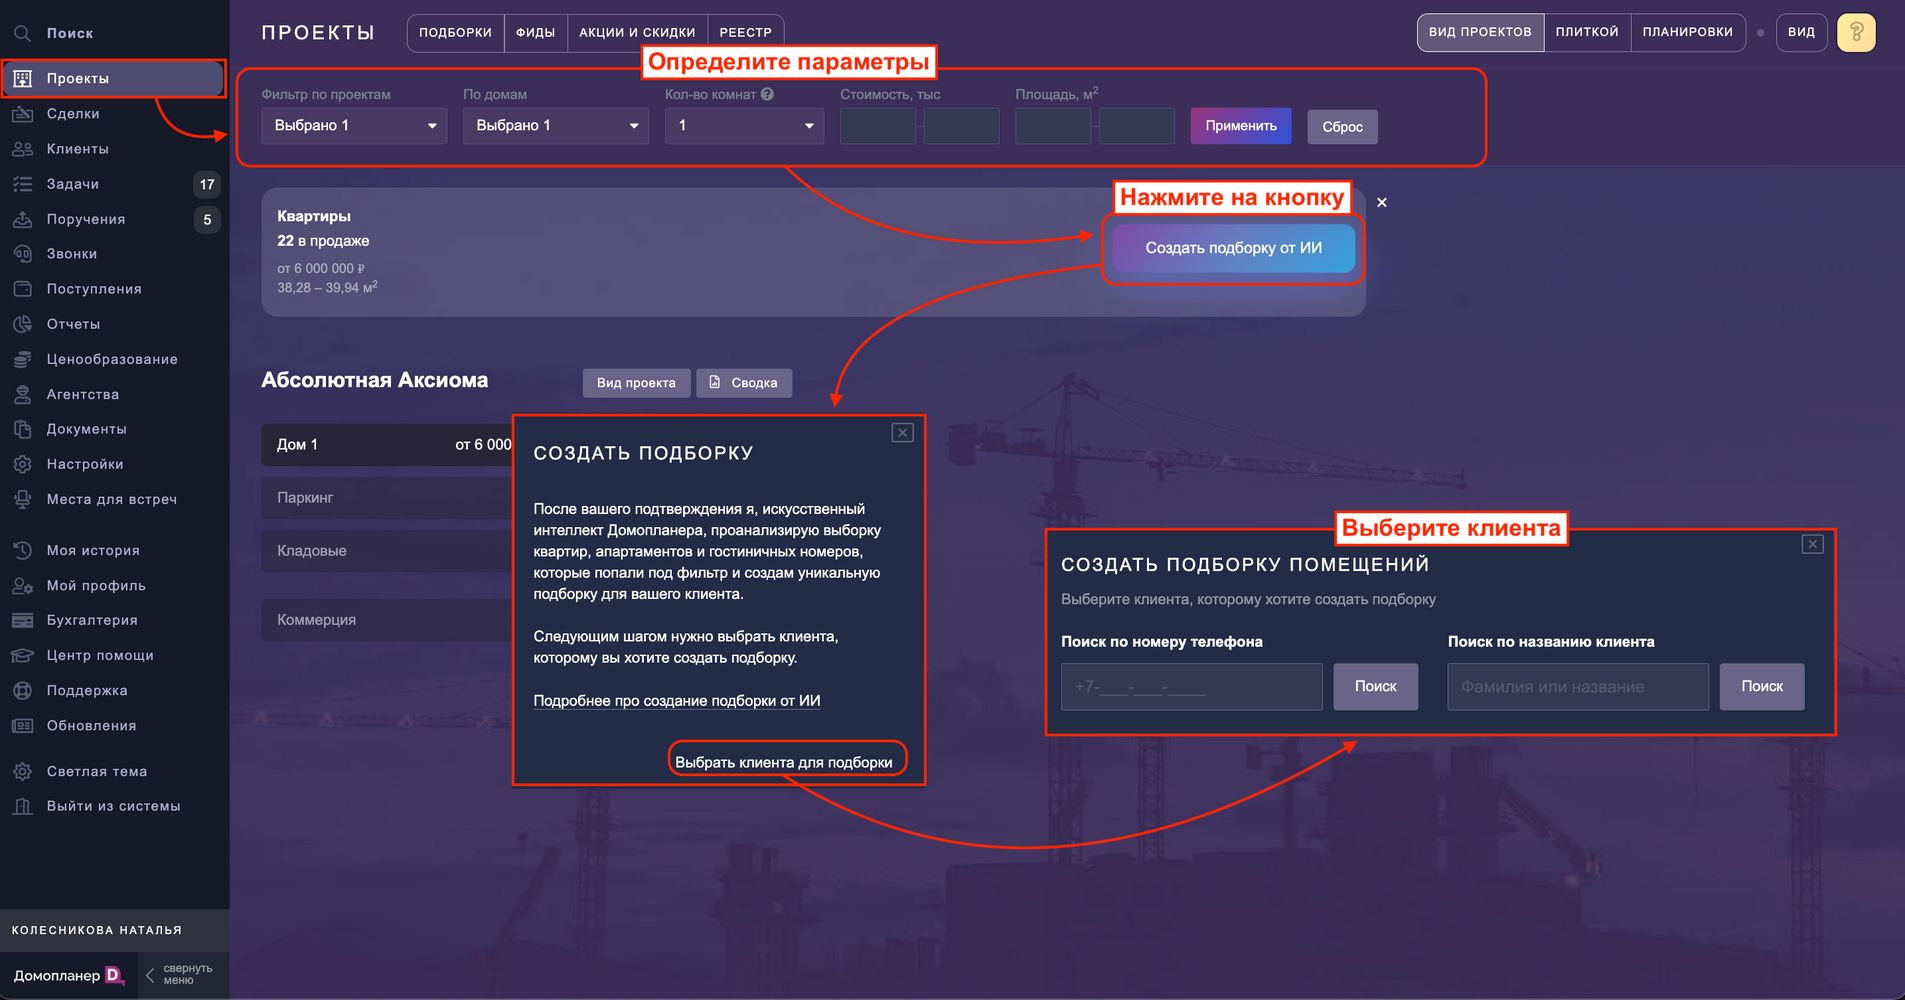Image resolution: width=1905 pixels, height=1000 pixels.
Task: Click the Сброс button
Action: coord(1342,127)
